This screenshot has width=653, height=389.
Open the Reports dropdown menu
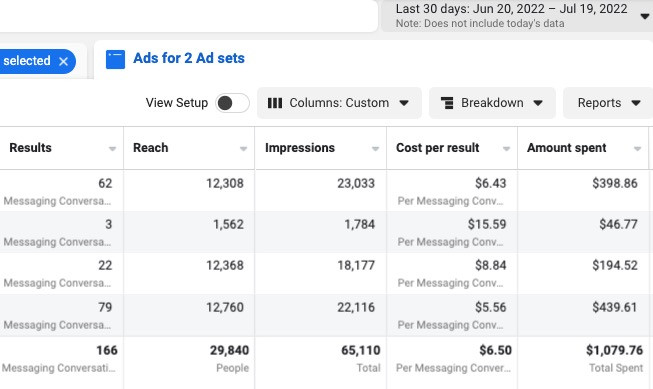click(608, 103)
